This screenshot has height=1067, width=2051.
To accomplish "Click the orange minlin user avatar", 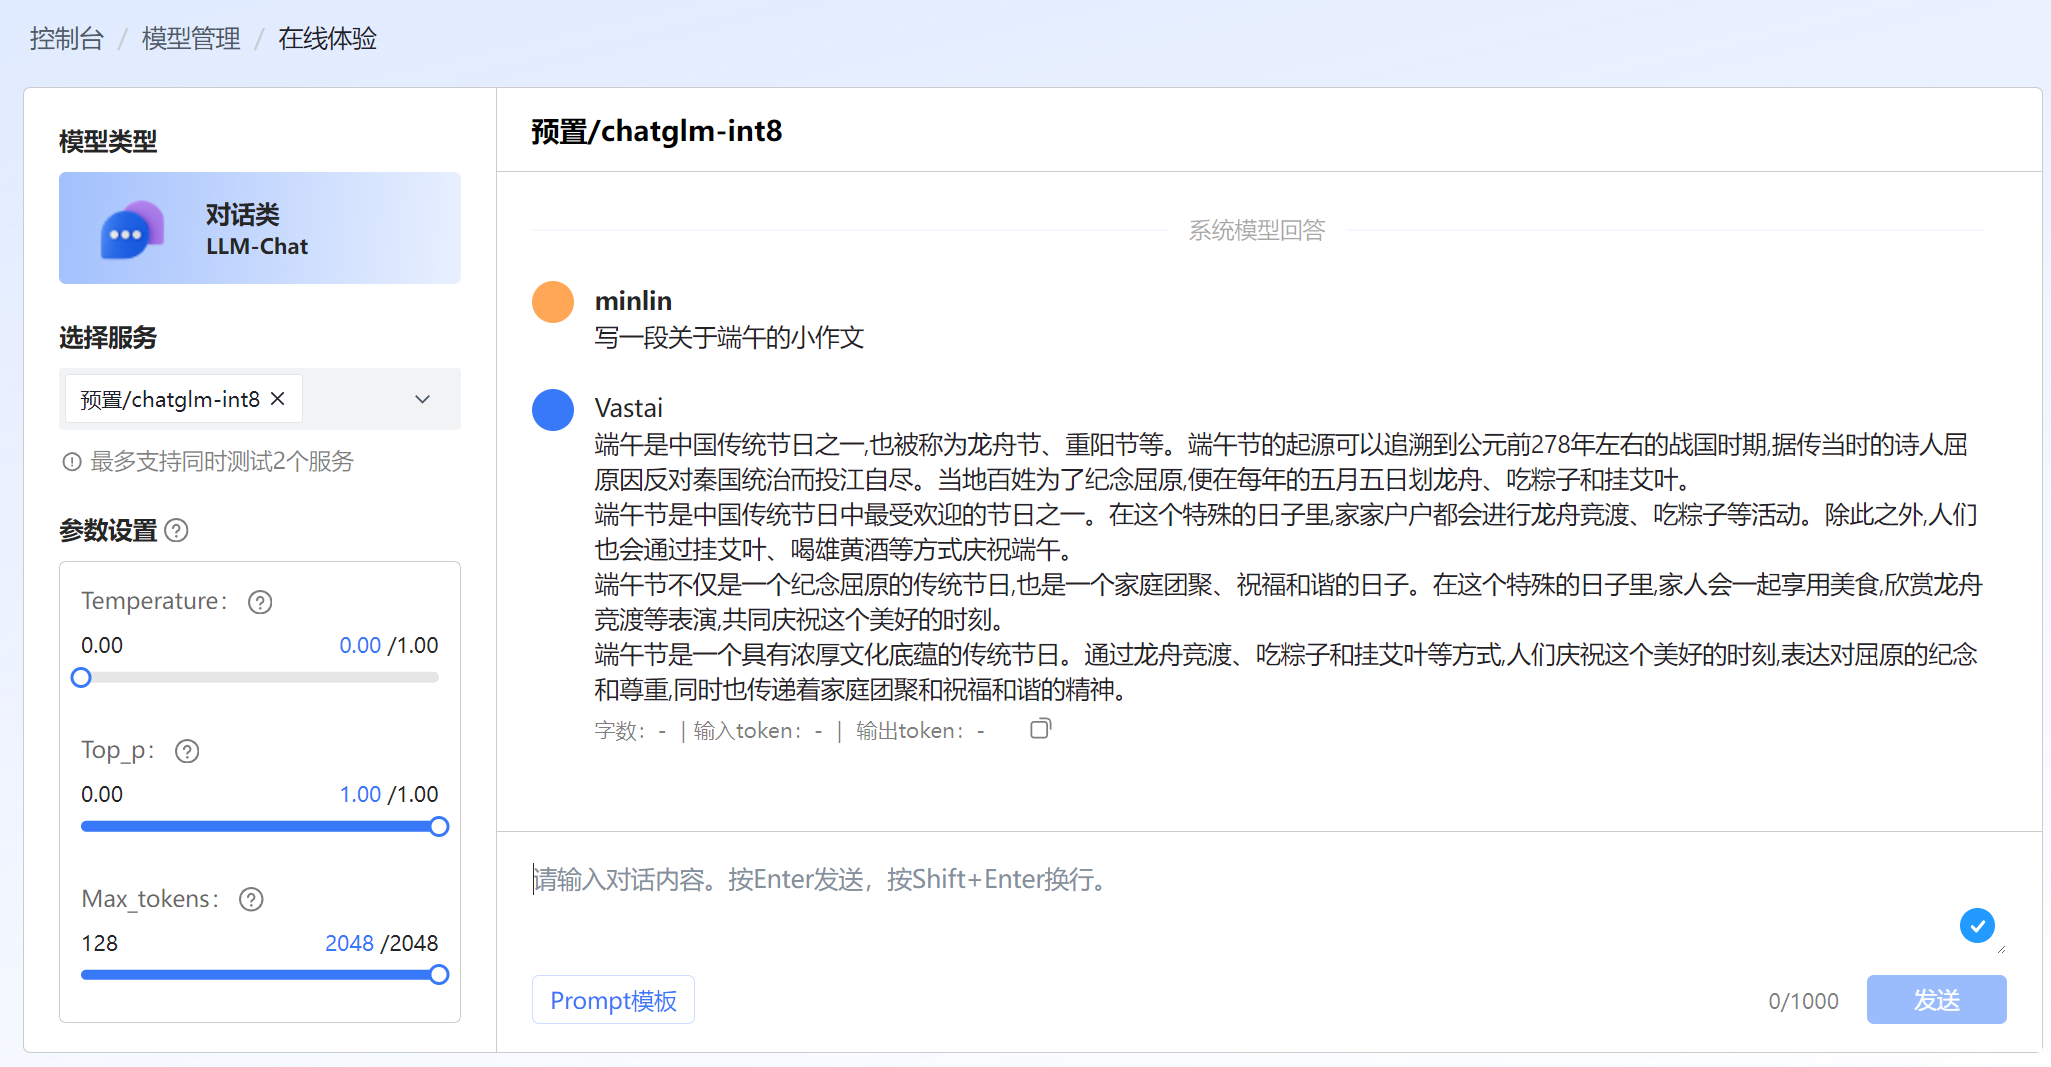I will (553, 302).
